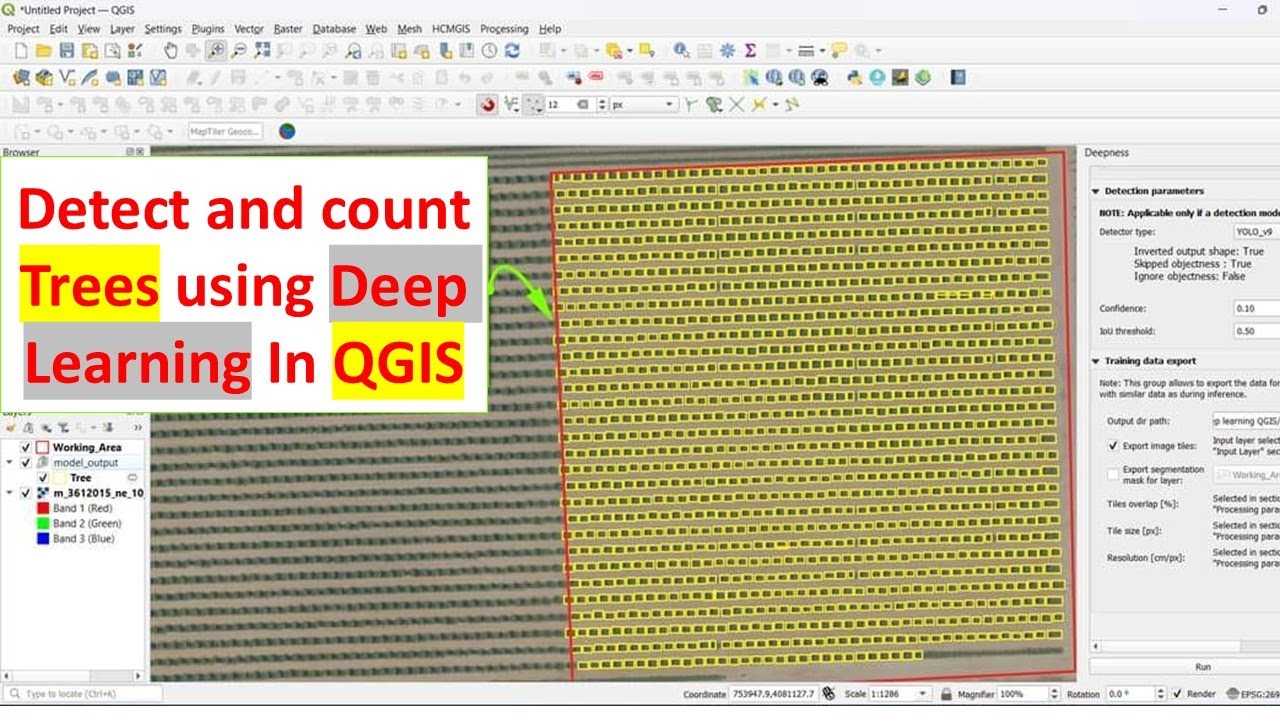Open the HCMGIS menu
This screenshot has height=720, width=1280.
451,29
